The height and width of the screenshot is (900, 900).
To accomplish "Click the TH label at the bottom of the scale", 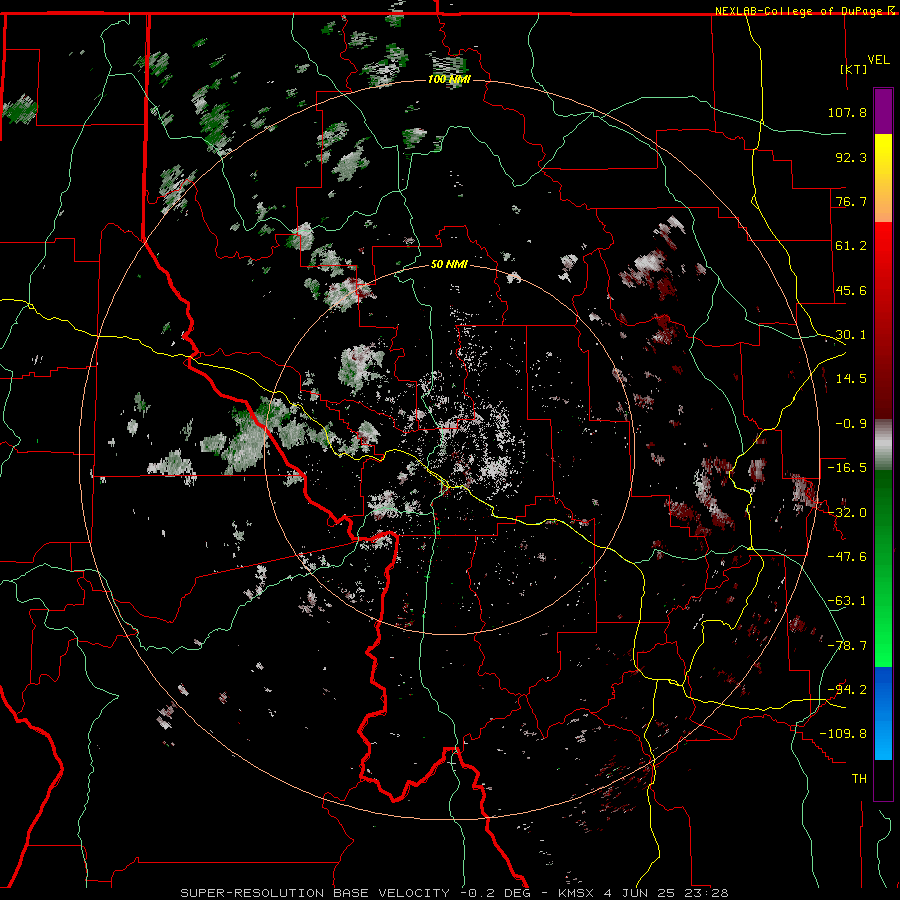I will click(x=859, y=778).
